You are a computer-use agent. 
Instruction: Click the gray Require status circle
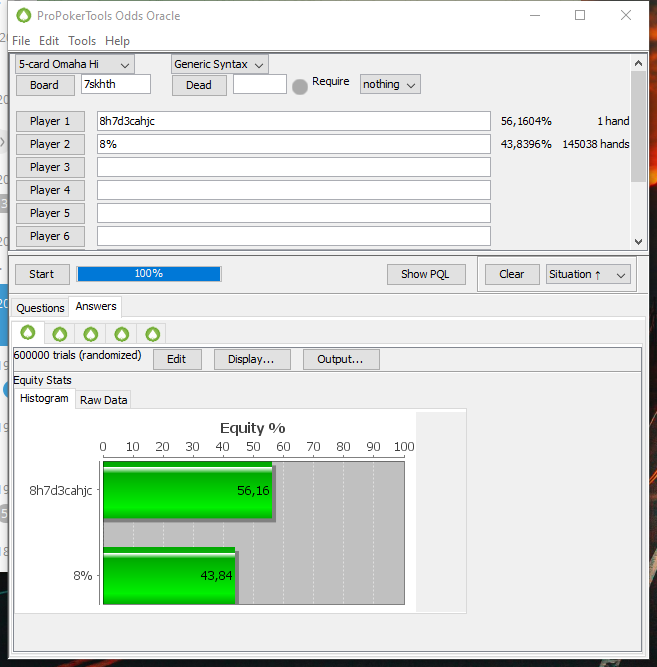coord(300,87)
